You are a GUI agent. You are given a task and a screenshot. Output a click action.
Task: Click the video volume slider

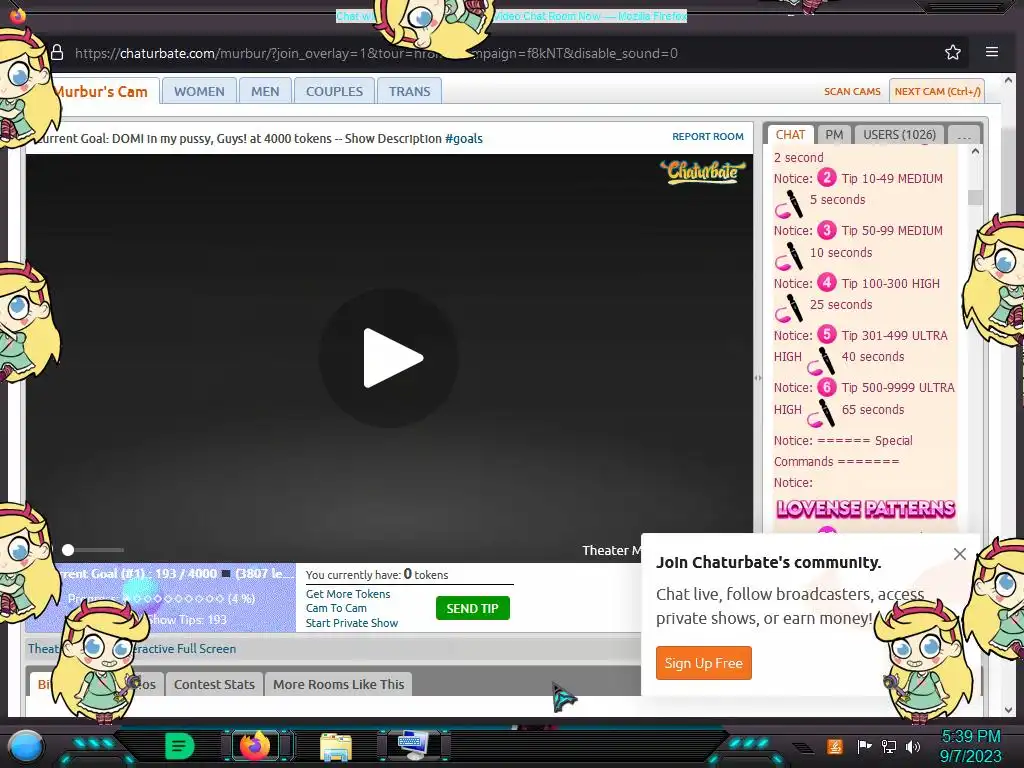coord(93,550)
